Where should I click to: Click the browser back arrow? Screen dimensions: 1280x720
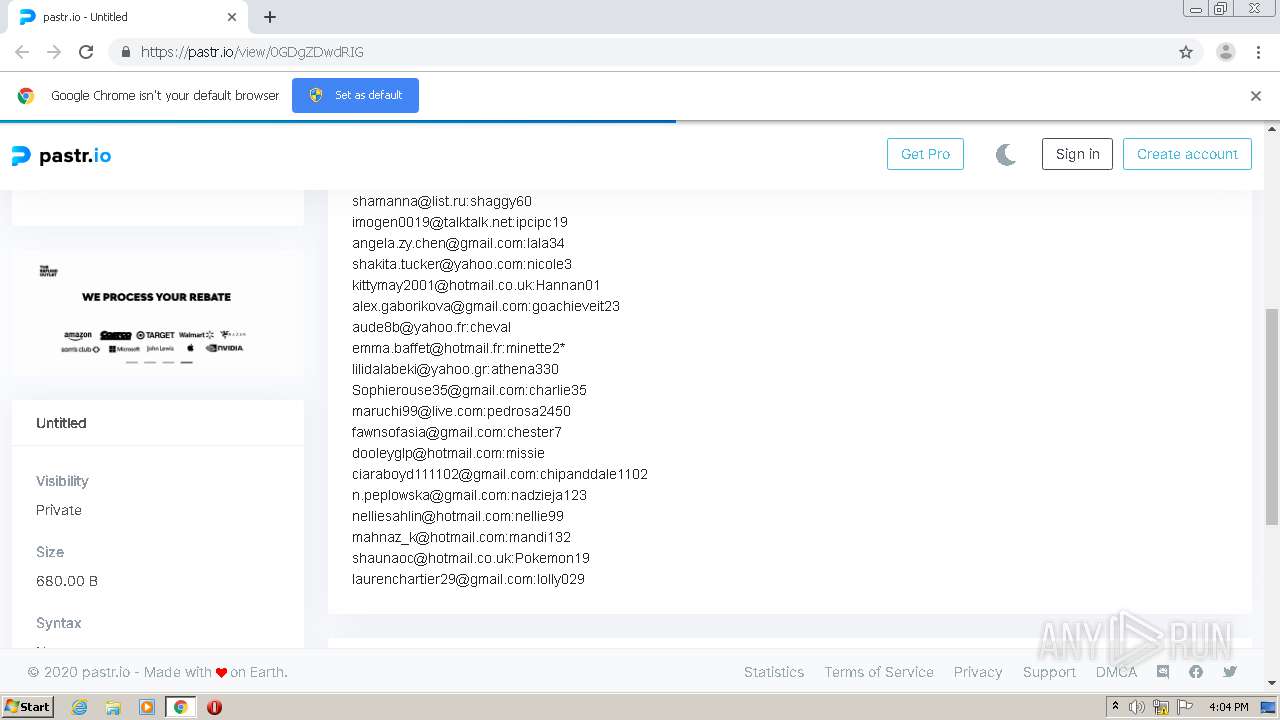coord(22,52)
